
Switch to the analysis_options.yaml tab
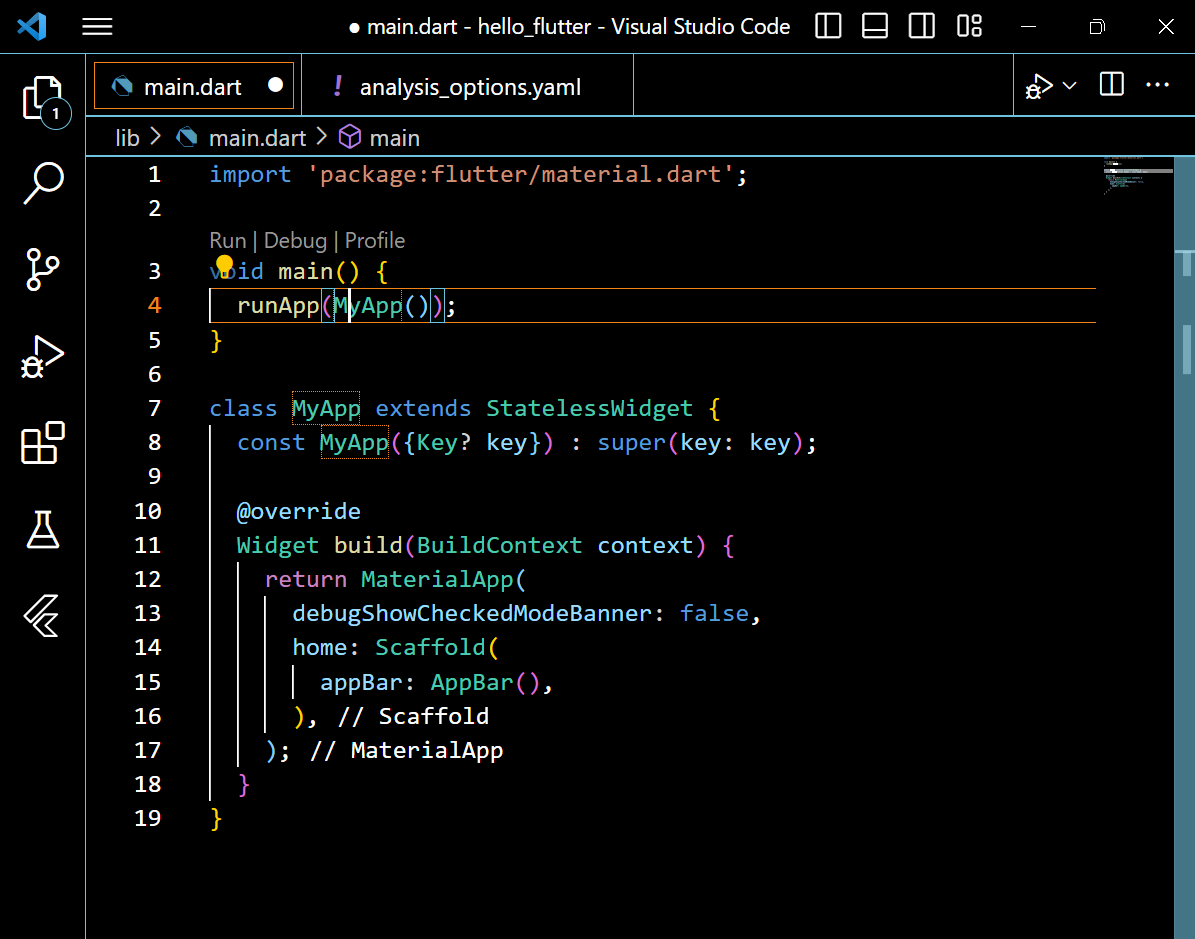pyautogui.click(x=468, y=86)
